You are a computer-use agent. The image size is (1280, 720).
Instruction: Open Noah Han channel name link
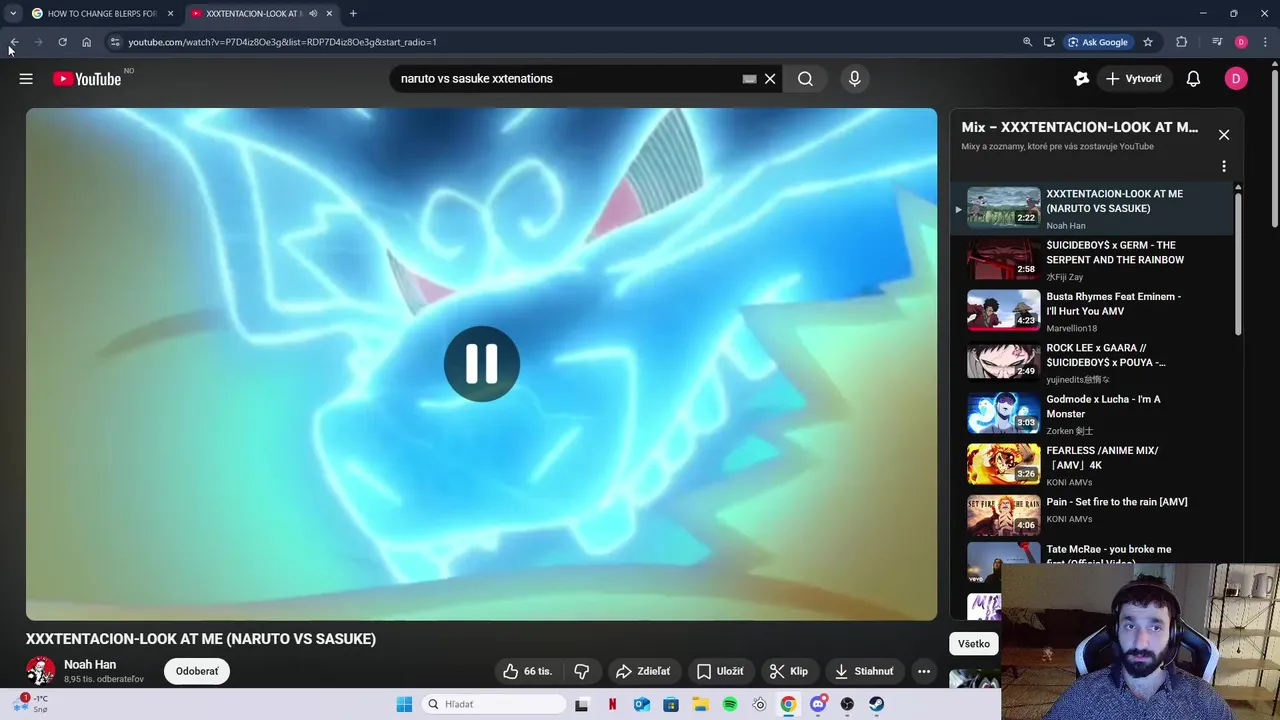[90, 664]
